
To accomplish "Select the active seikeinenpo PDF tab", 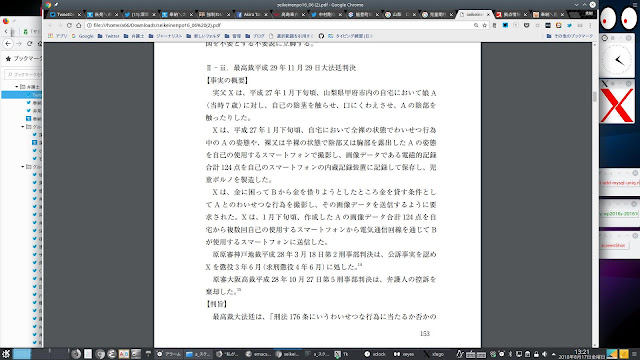I will (x=474, y=14).
